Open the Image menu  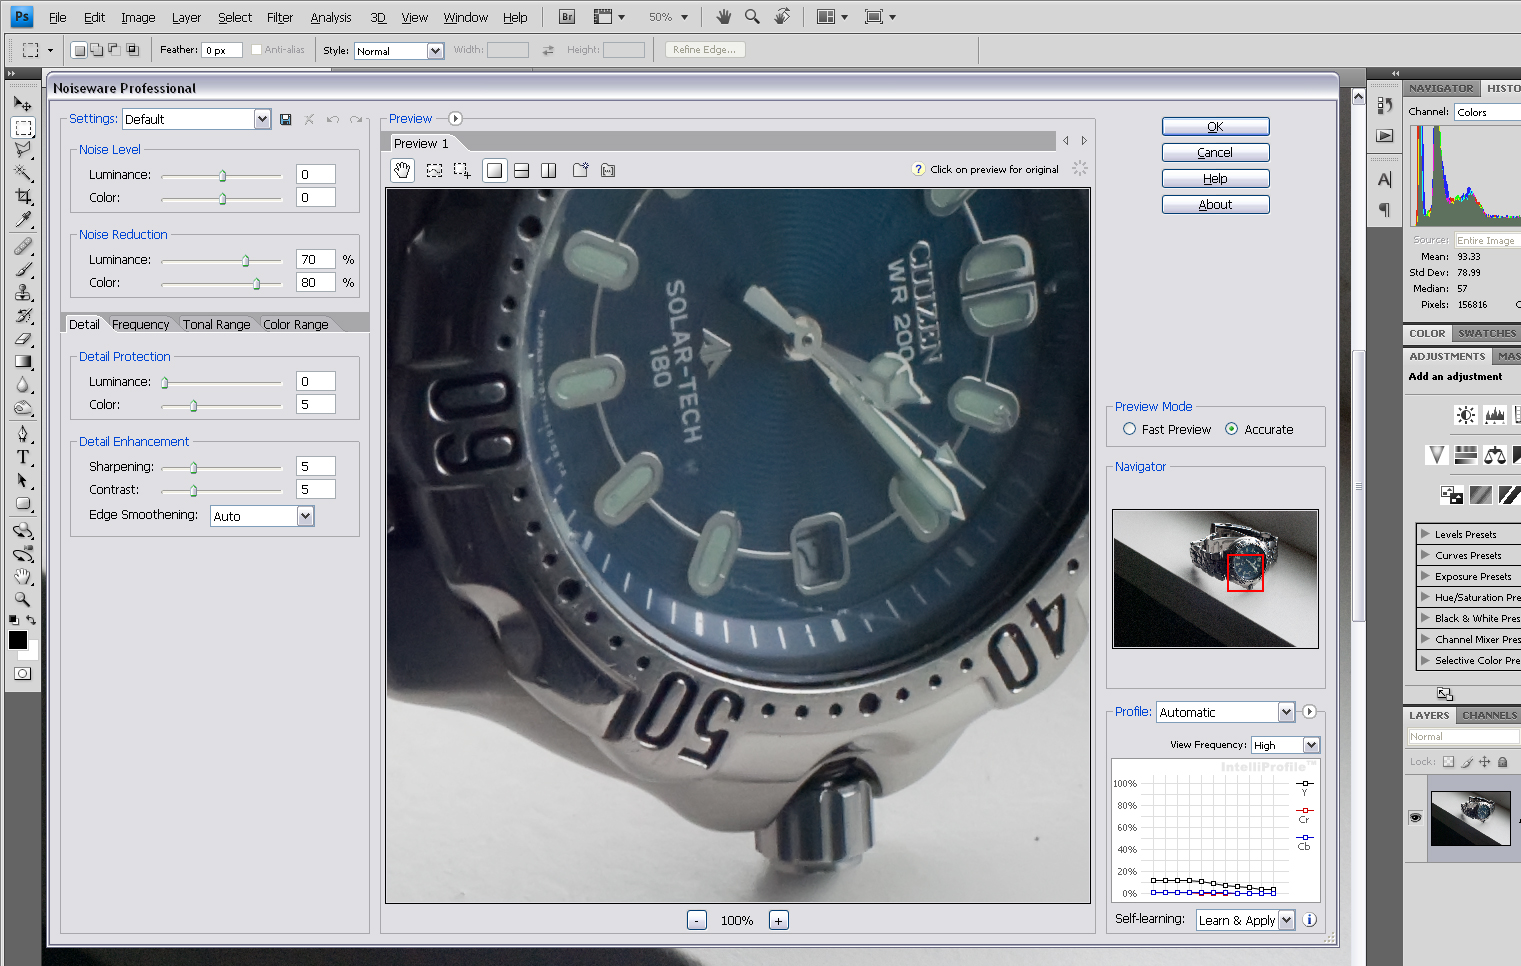pyautogui.click(x=138, y=17)
